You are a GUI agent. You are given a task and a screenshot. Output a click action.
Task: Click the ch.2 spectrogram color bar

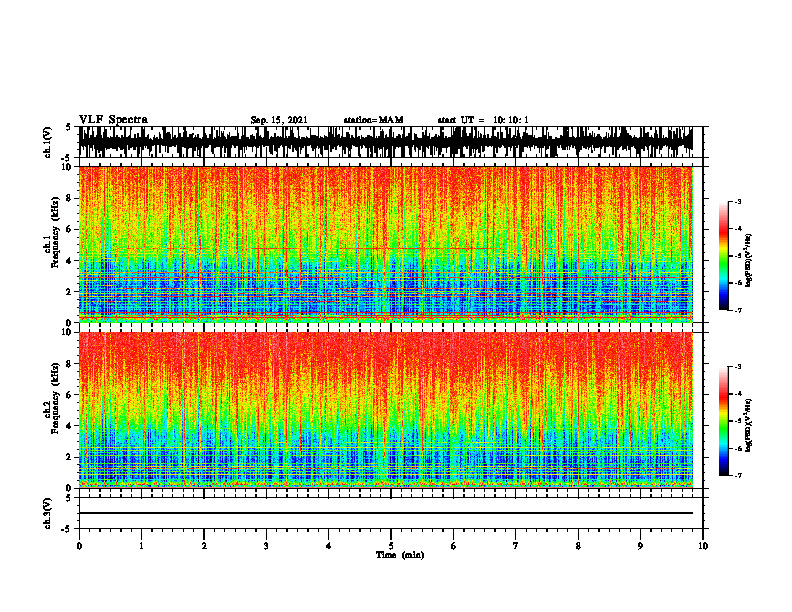tap(723, 421)
